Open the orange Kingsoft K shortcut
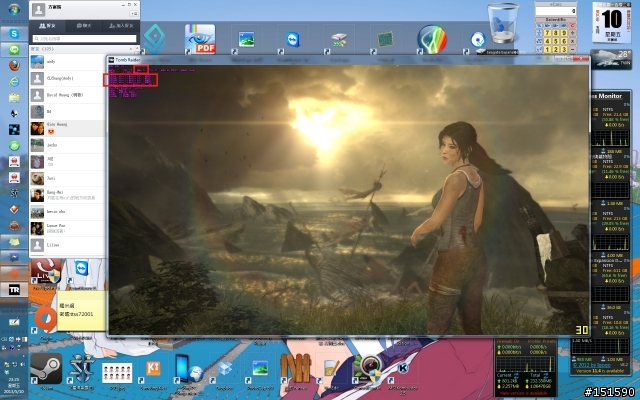Screen dimensions: 640x400 coord(153,369)
